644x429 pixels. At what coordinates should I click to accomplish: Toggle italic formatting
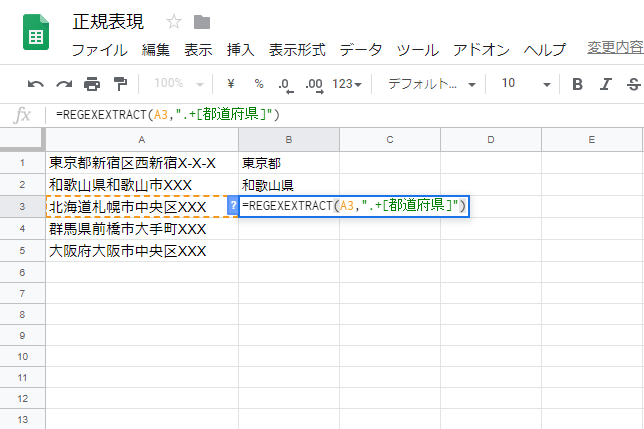[x=605, y=84]
